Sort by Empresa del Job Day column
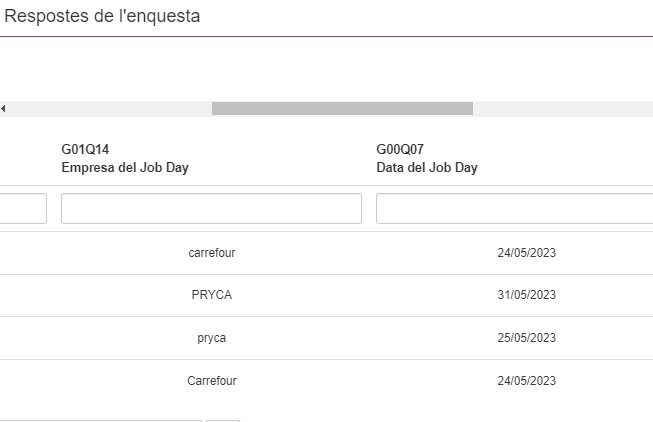The height and width of the screenshot is (422, 653). tap(125, 168)
